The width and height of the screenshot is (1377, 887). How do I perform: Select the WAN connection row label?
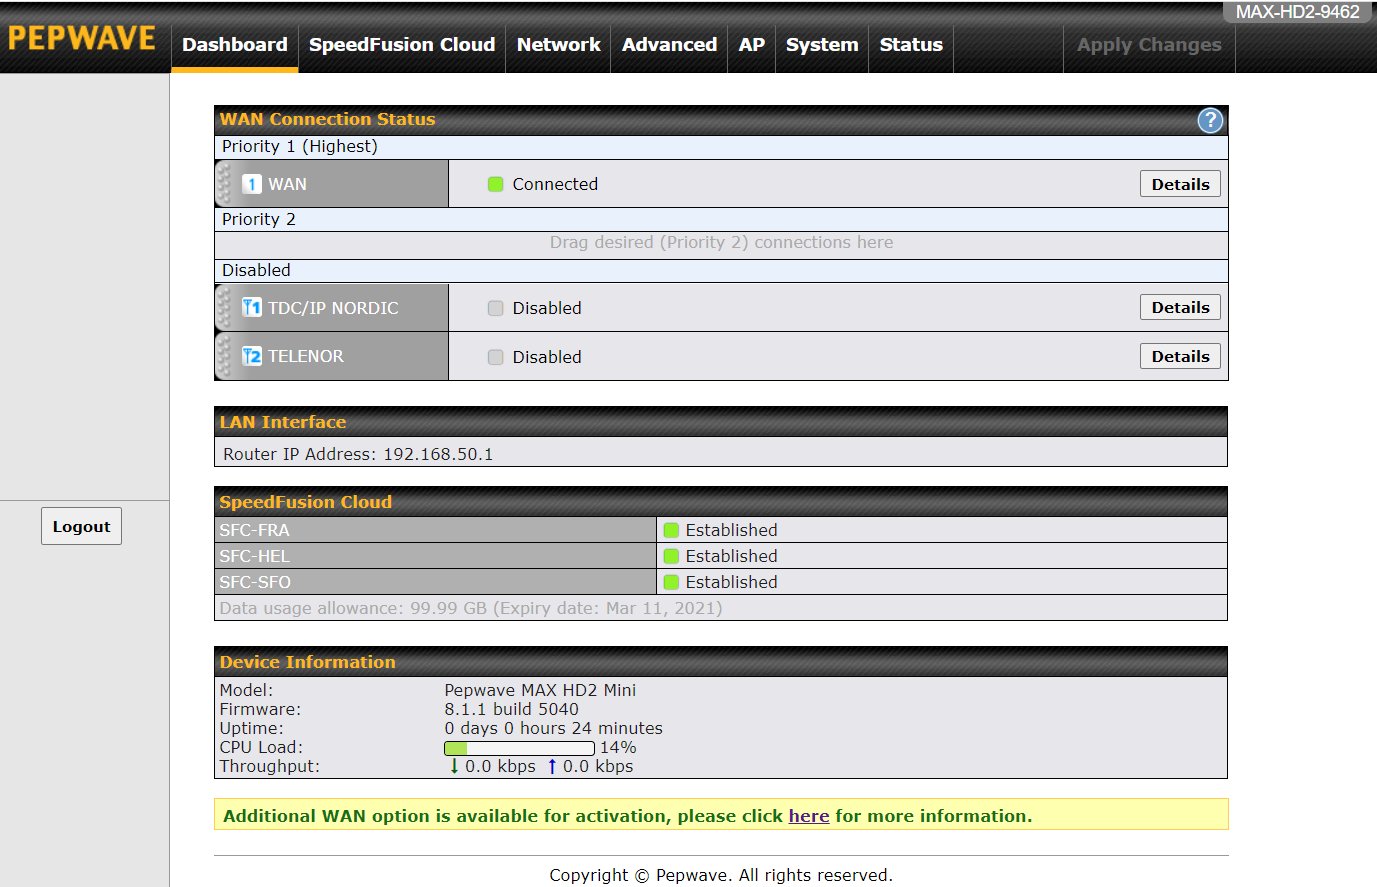(287, 184)
